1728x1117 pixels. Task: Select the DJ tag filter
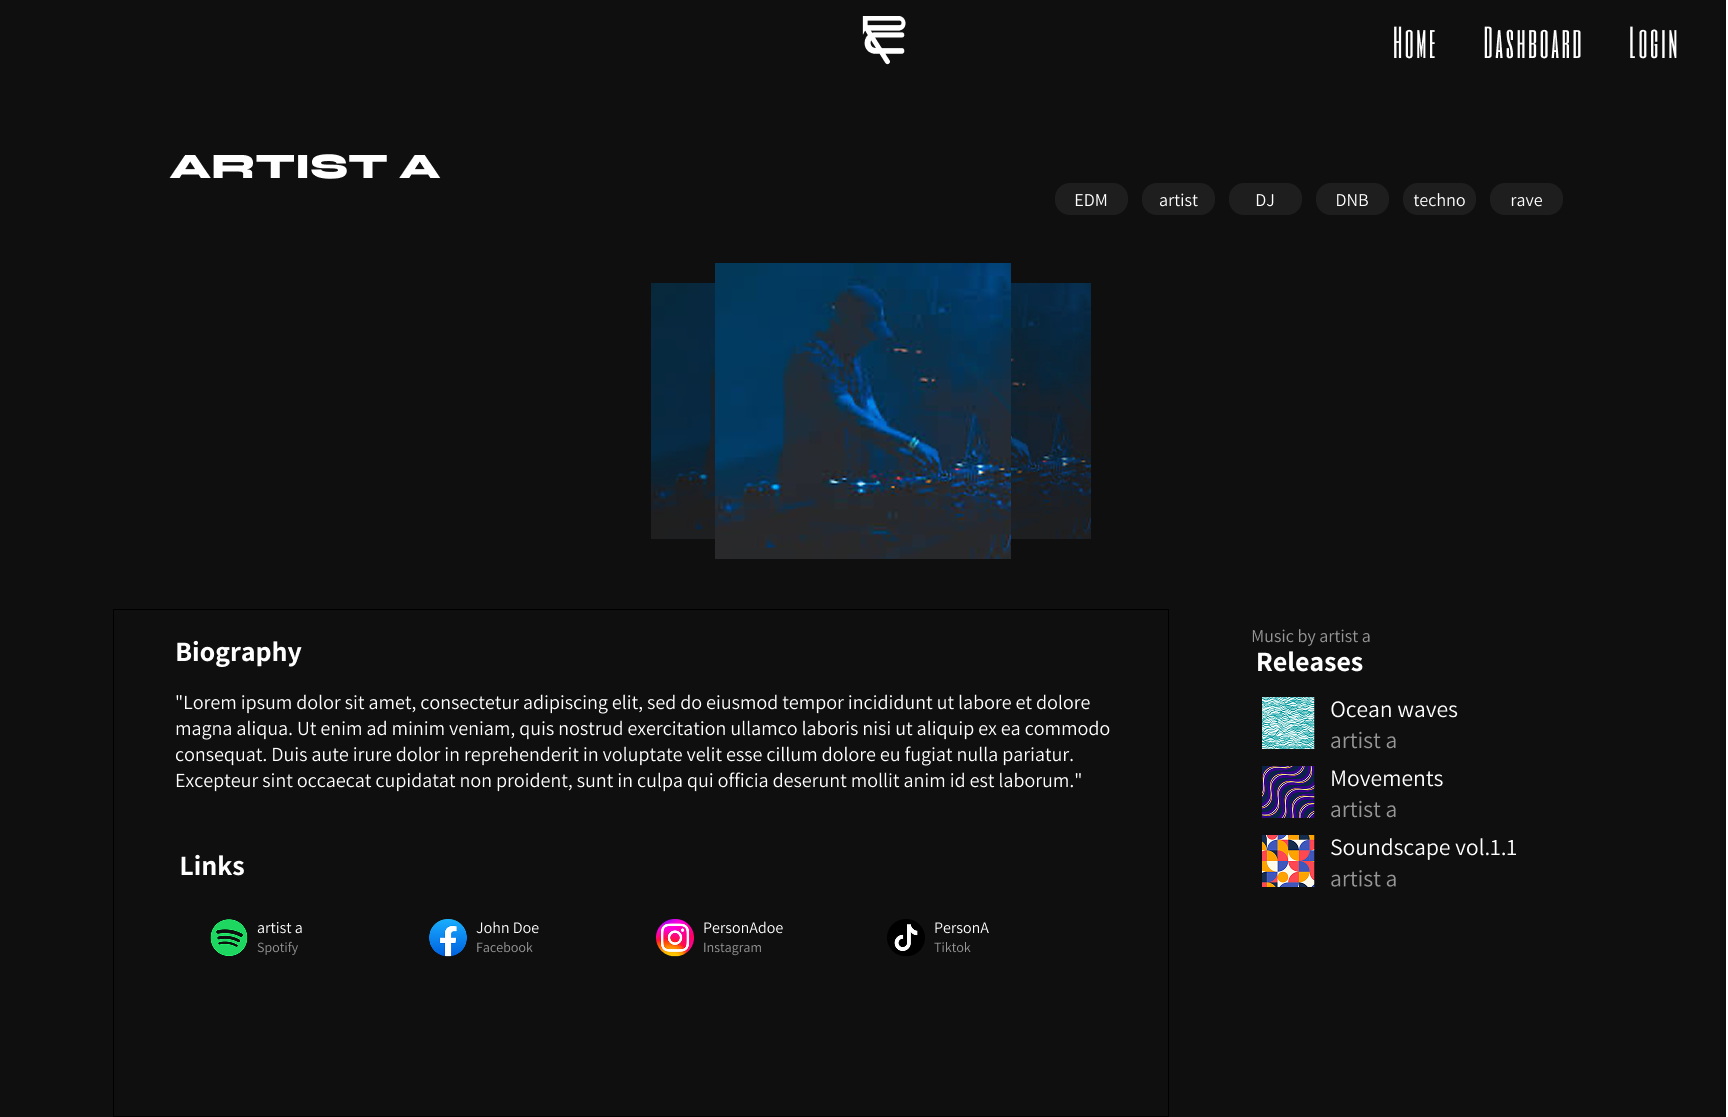tap(1264, 199)
